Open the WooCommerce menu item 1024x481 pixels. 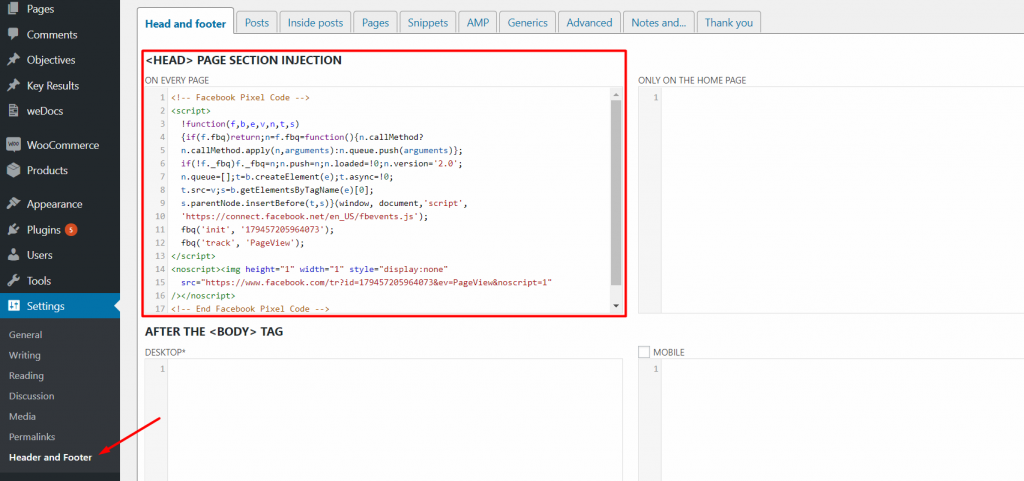point(63,145)
